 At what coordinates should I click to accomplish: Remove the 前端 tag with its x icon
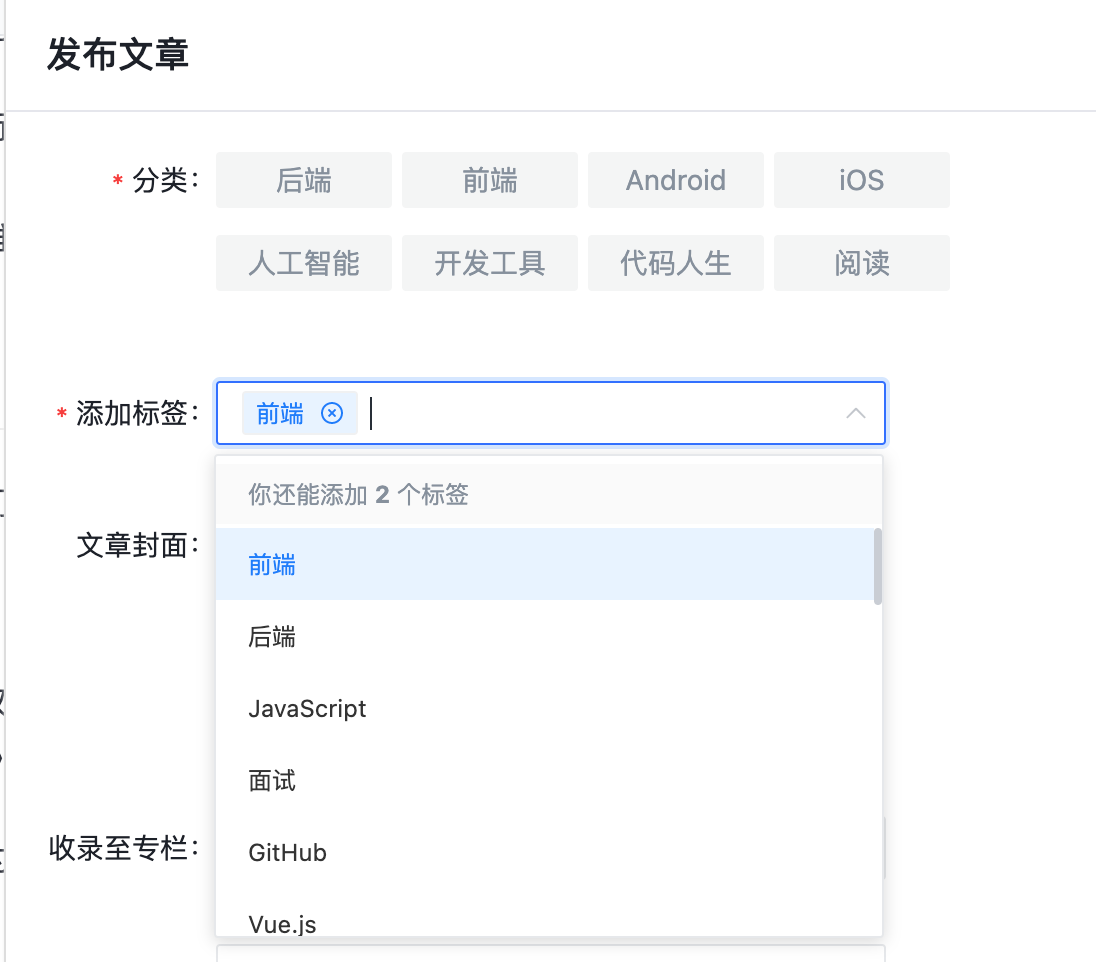[332, 413]
